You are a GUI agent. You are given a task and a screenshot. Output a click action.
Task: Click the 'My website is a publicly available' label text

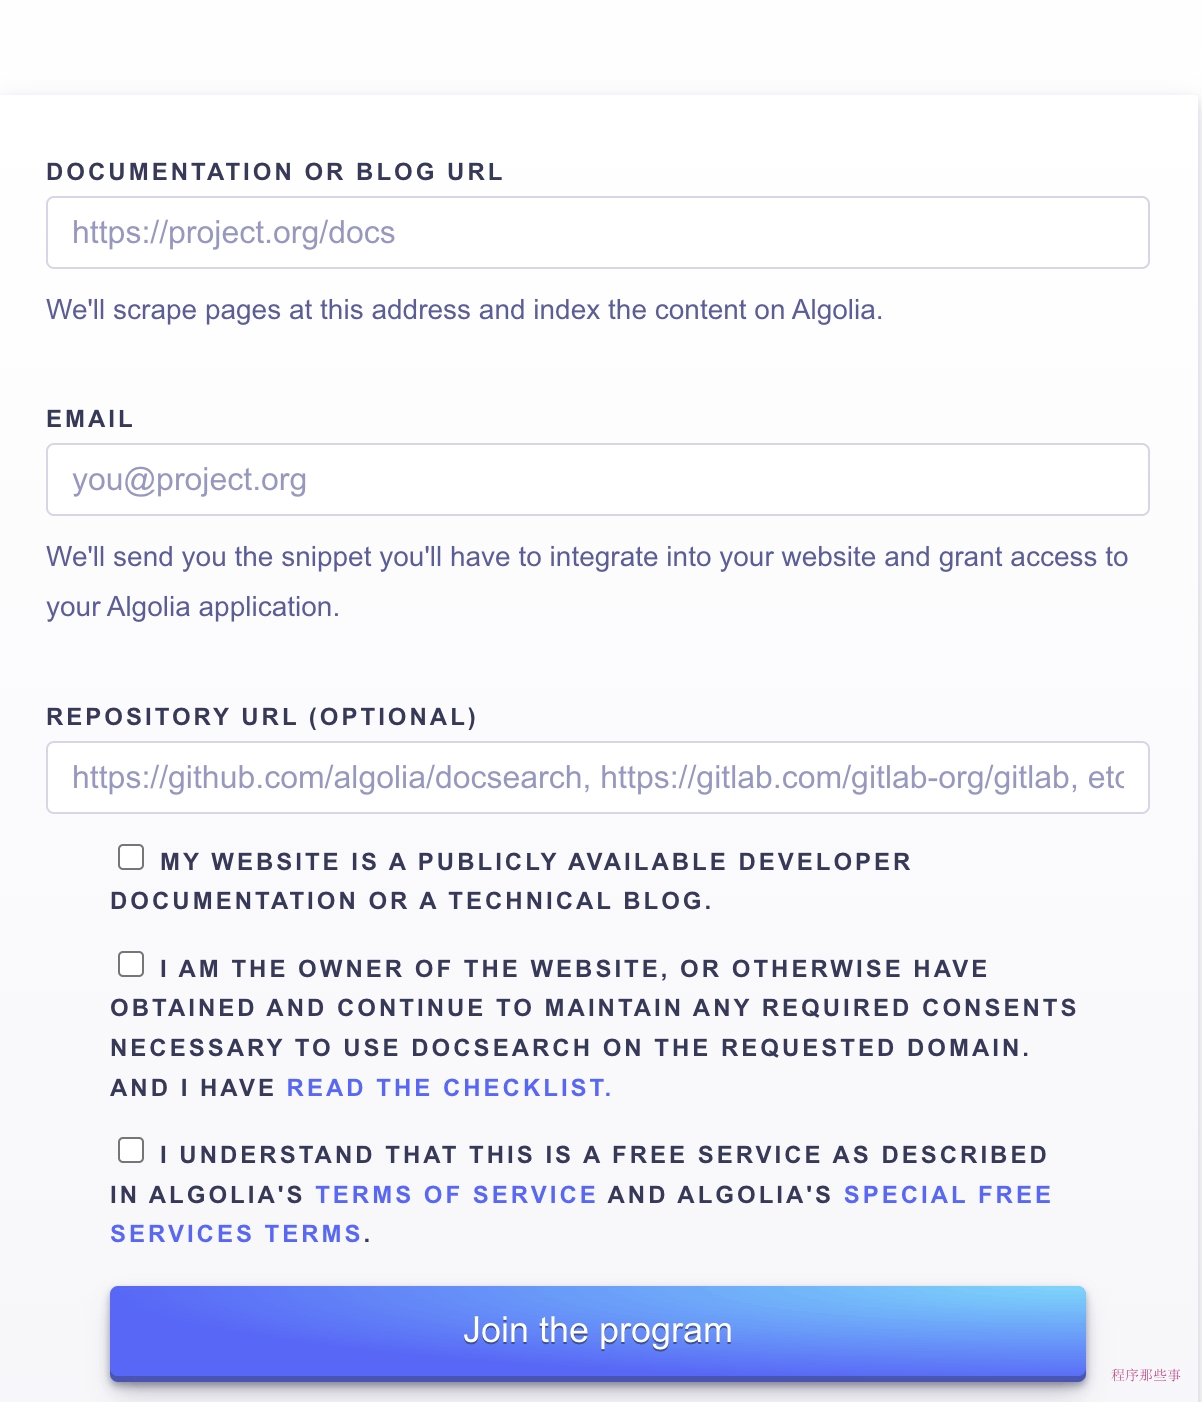tap(536, 862)
